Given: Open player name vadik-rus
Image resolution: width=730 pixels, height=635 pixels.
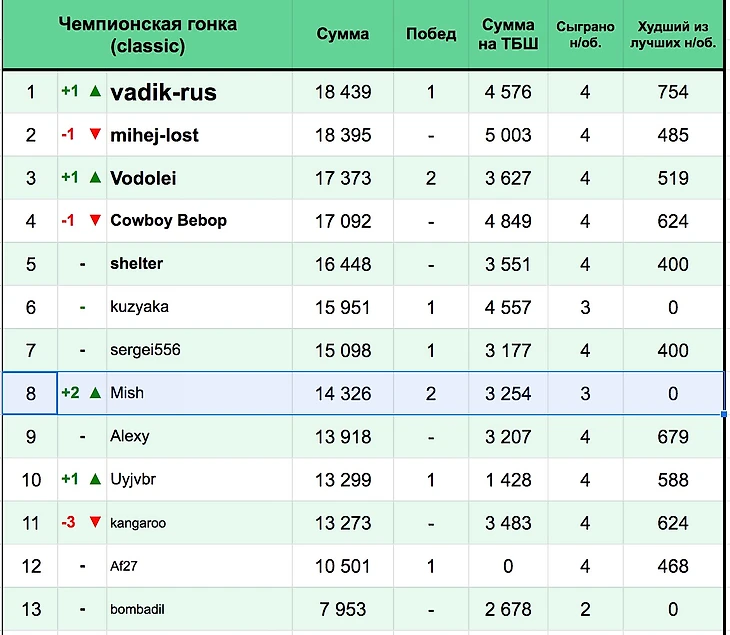Looking at the screenshot, I should click(x=163, y=92).
